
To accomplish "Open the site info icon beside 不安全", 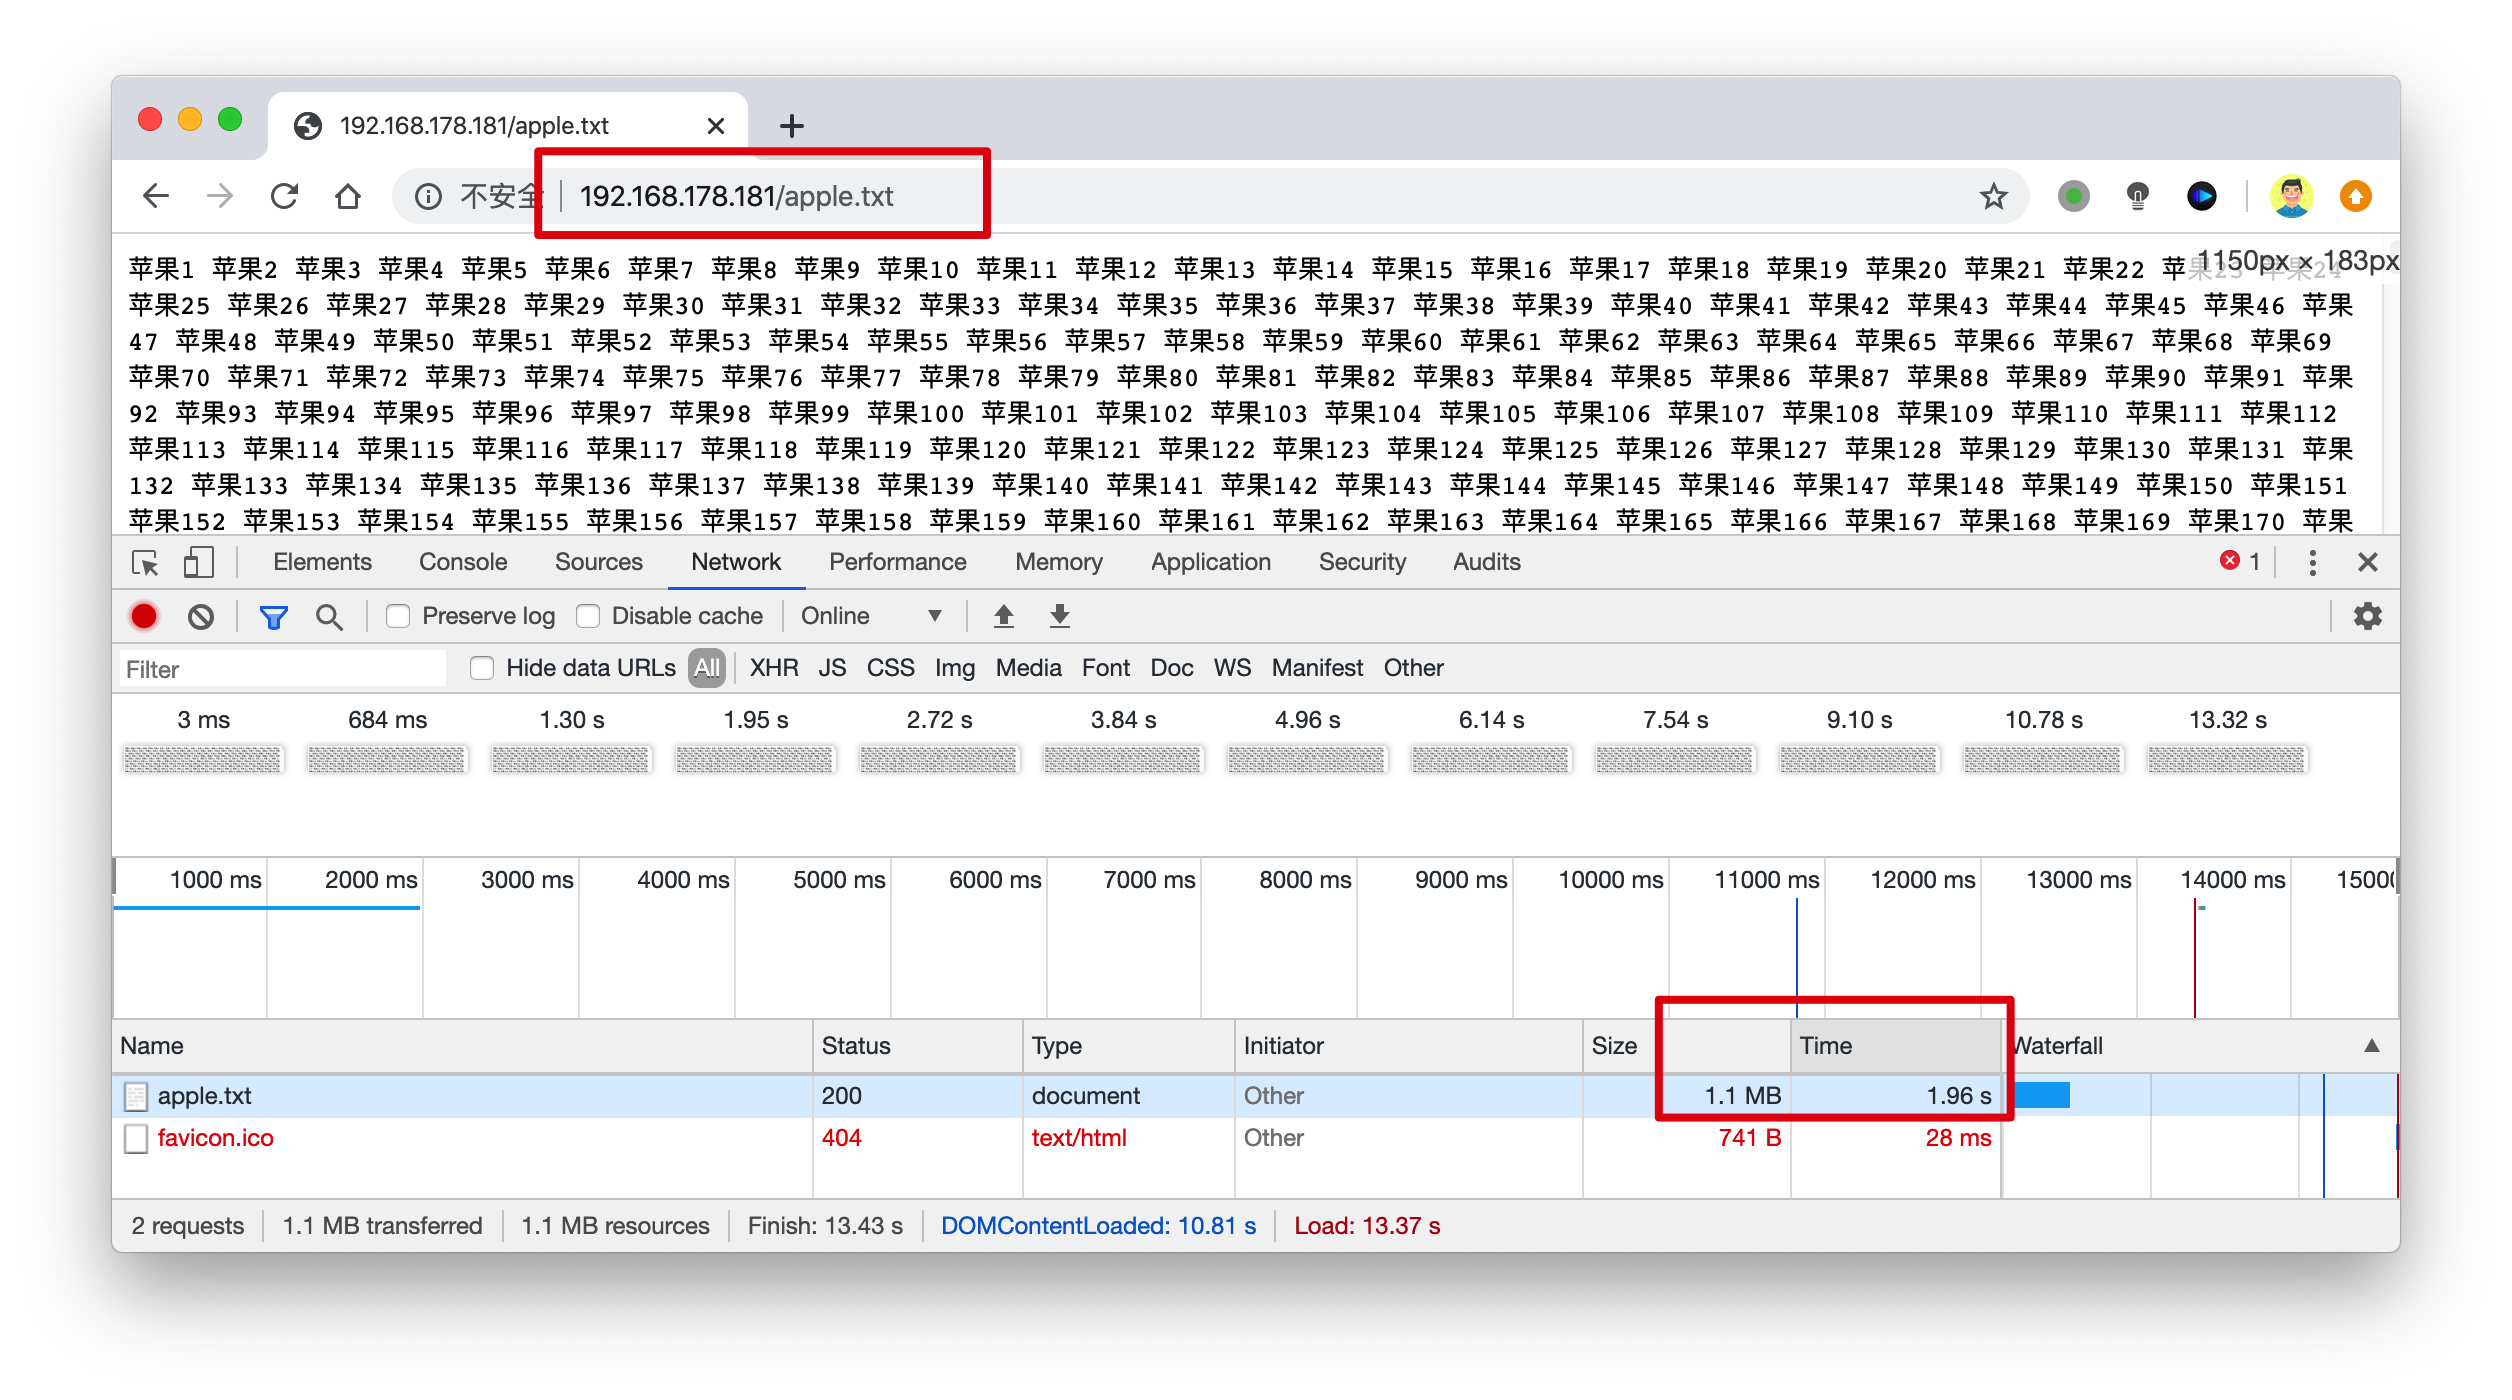I will (x=429, y=196).
